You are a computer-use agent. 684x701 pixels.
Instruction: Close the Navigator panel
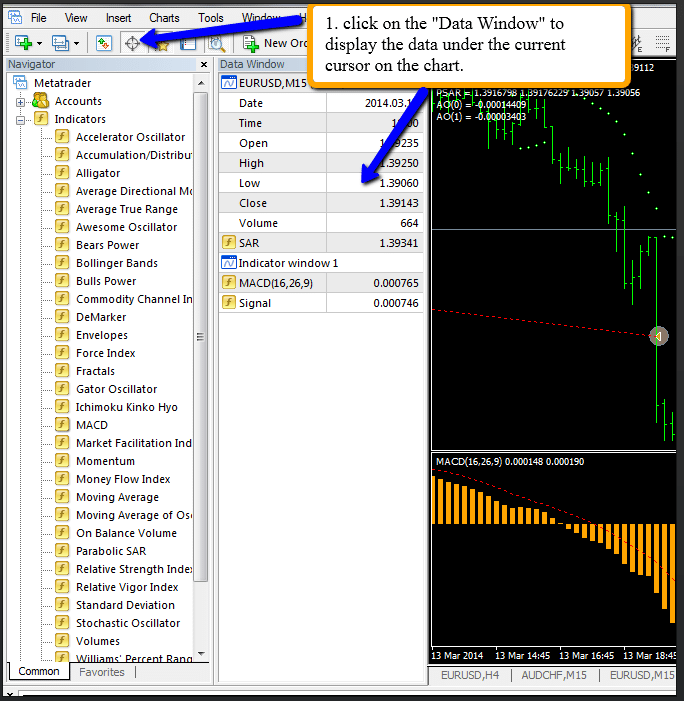pyautogui.click(x=204, y=64)
